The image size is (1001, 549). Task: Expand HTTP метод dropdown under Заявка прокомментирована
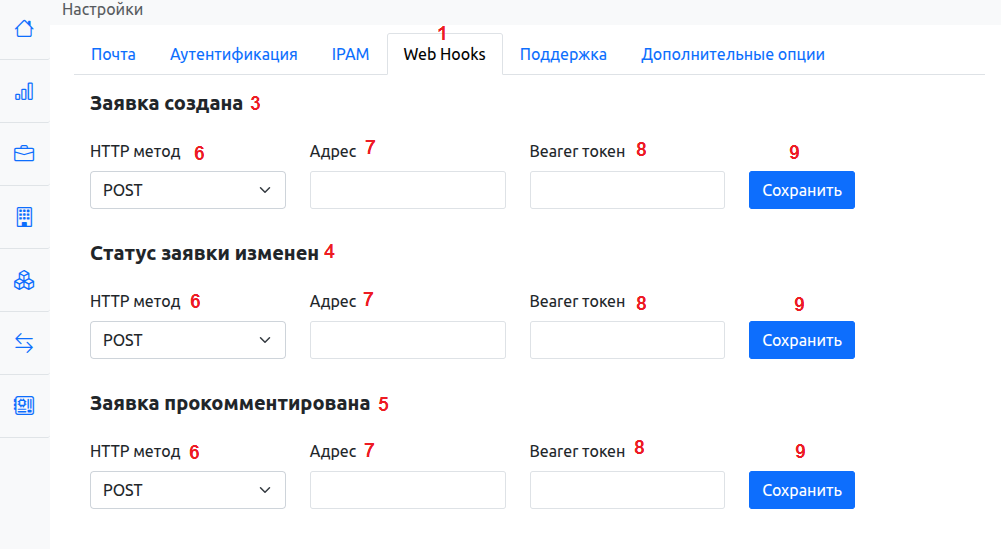click(x=188, y=490)
